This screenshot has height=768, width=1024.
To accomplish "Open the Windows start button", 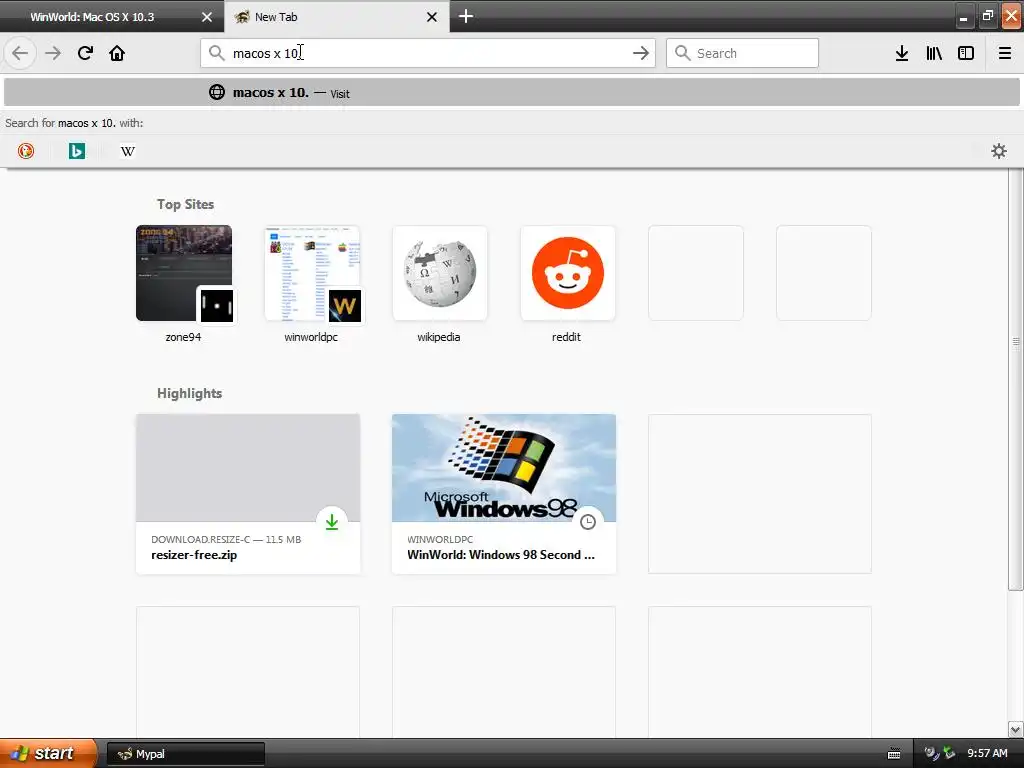I will click(47, 753).
